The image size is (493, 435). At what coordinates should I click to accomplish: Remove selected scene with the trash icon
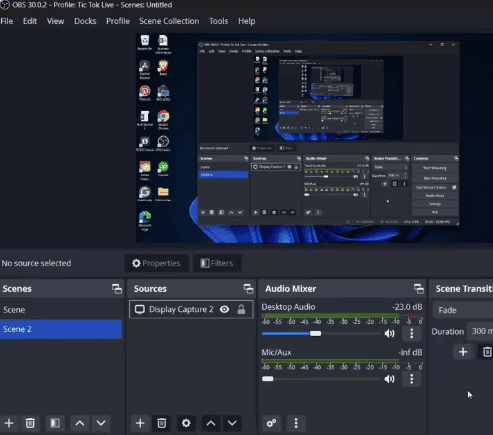pos(30,423)
